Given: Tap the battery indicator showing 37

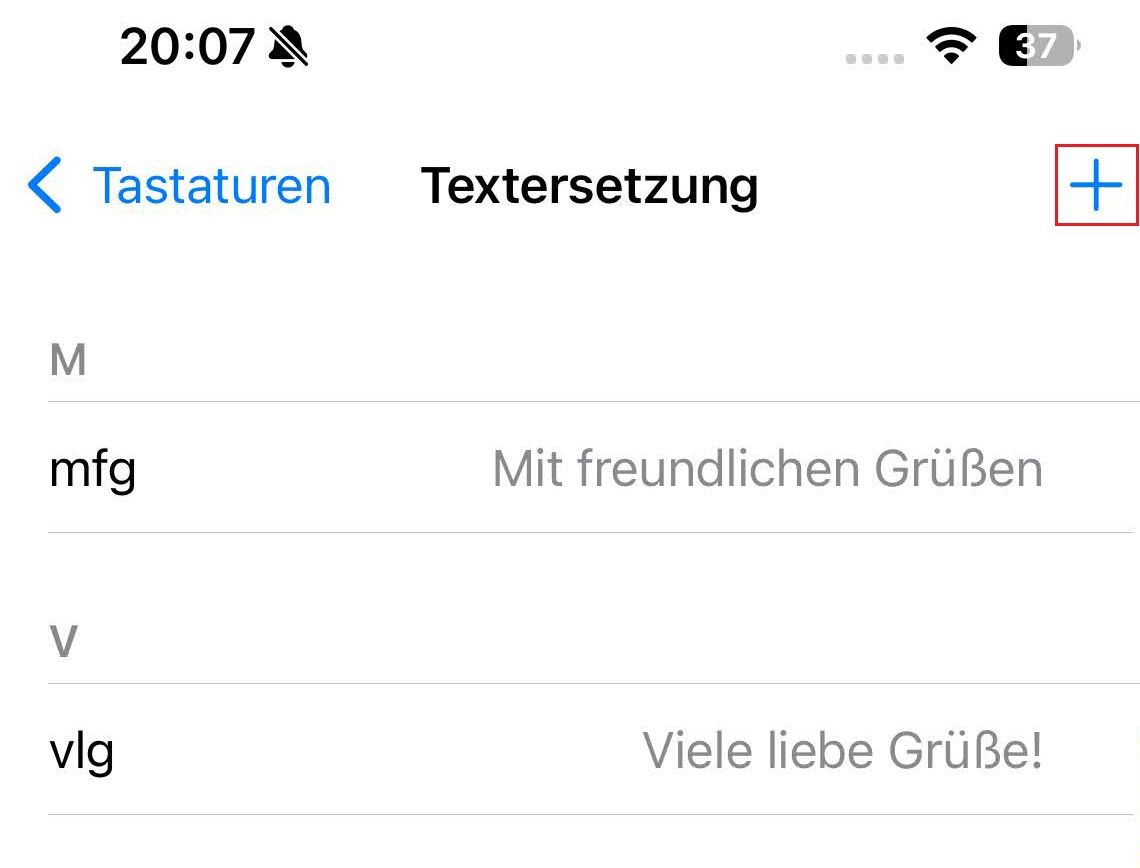Looking at the screenshot, I should click(1036, 45).
